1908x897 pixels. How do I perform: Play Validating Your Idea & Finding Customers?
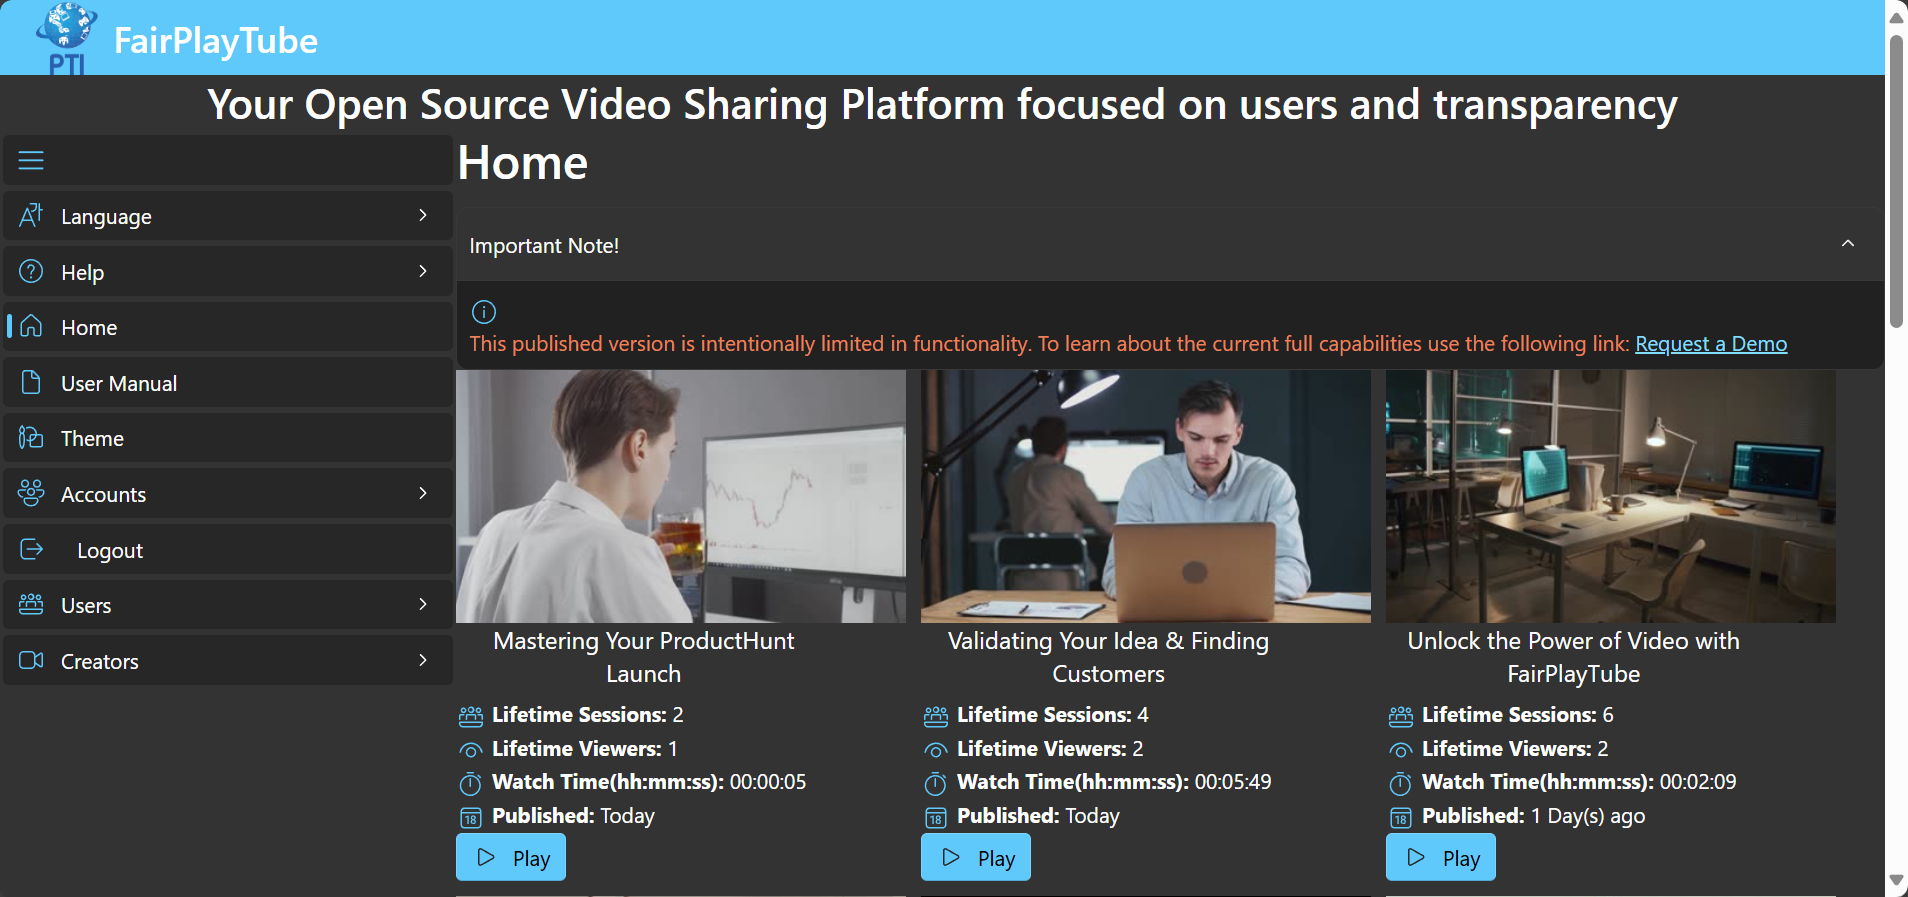coord(976,858)
